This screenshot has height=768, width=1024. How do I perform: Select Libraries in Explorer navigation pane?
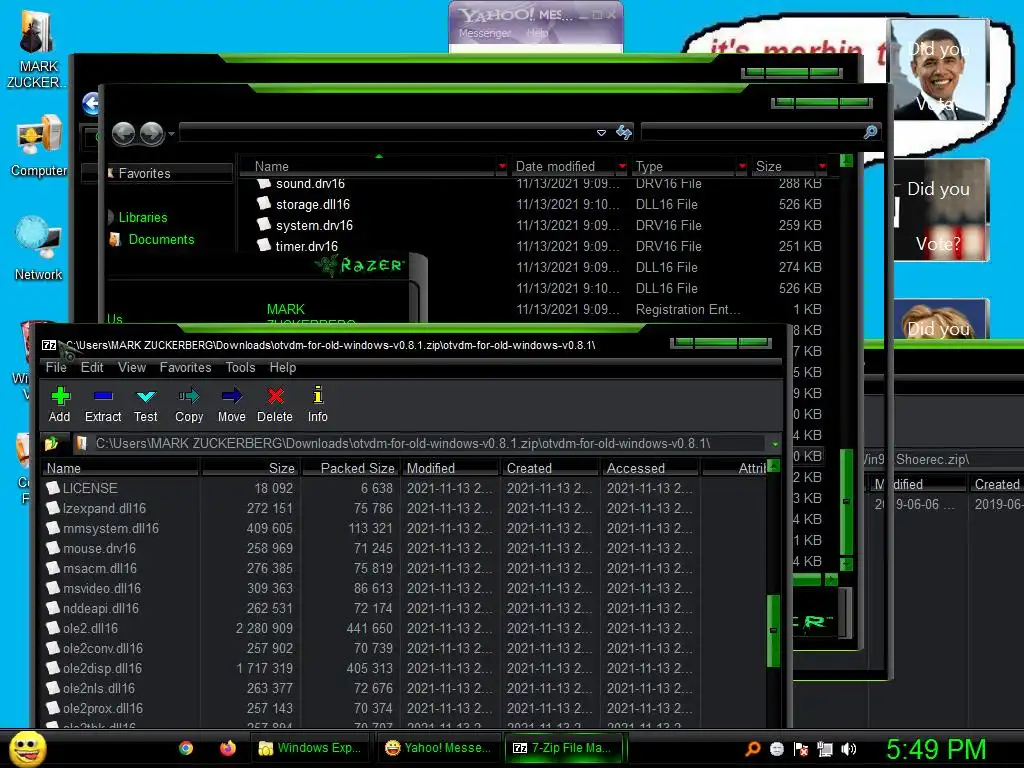click(x=143, y=217)
